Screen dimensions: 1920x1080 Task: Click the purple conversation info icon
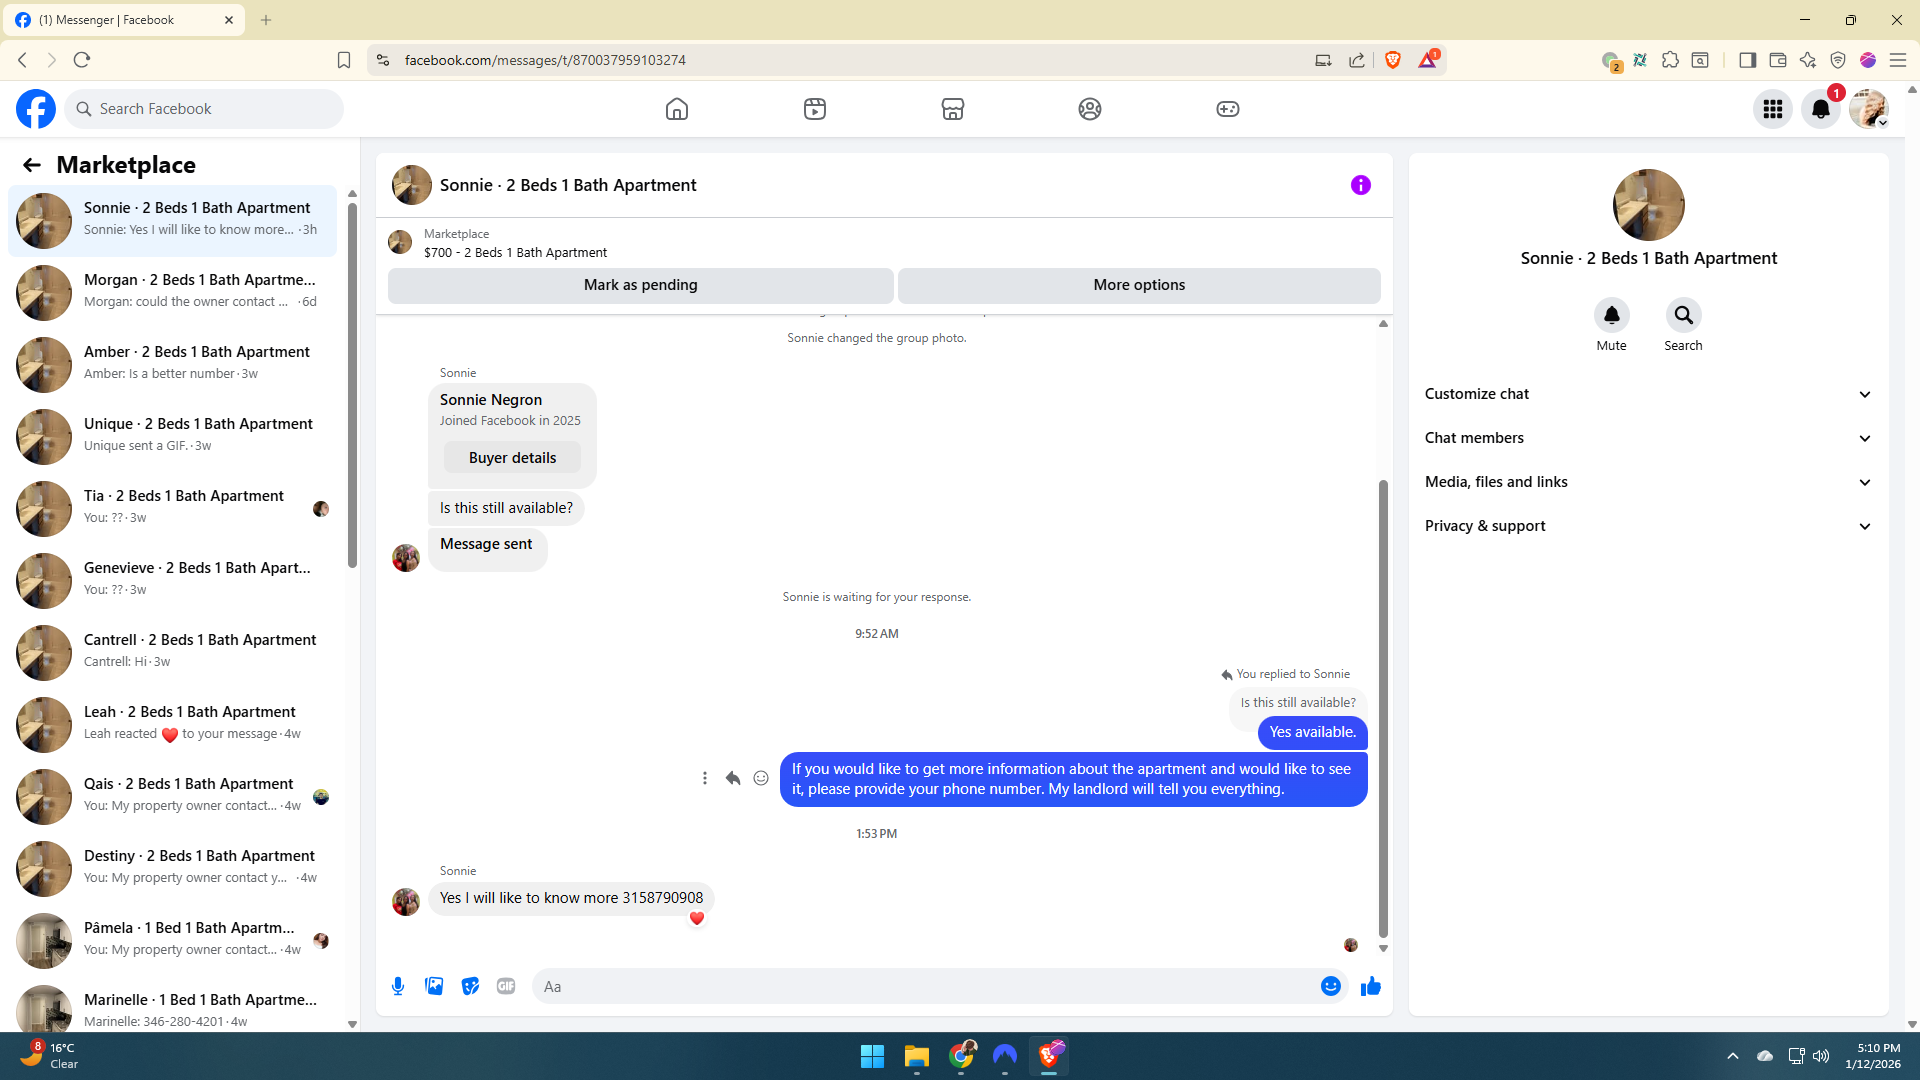pyautogui.click(x=1360, y=185)
